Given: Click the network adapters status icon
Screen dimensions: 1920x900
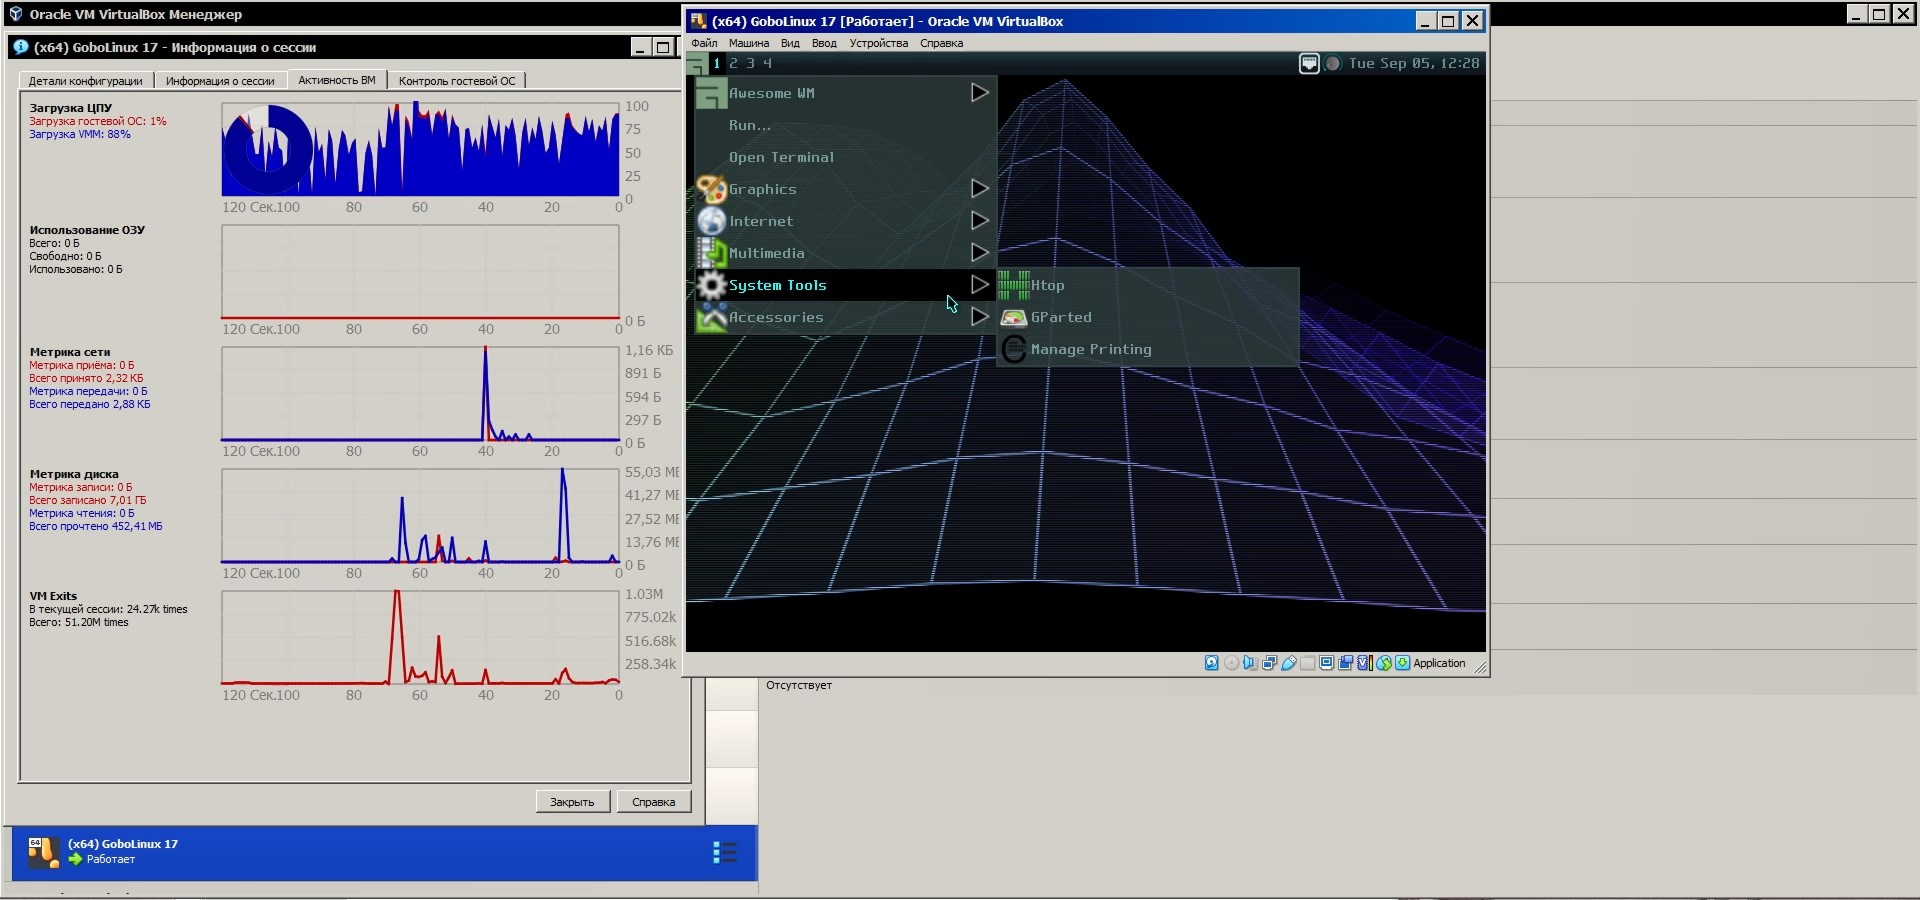Looking at the screenshot, I should click(x=1269, y=663).
